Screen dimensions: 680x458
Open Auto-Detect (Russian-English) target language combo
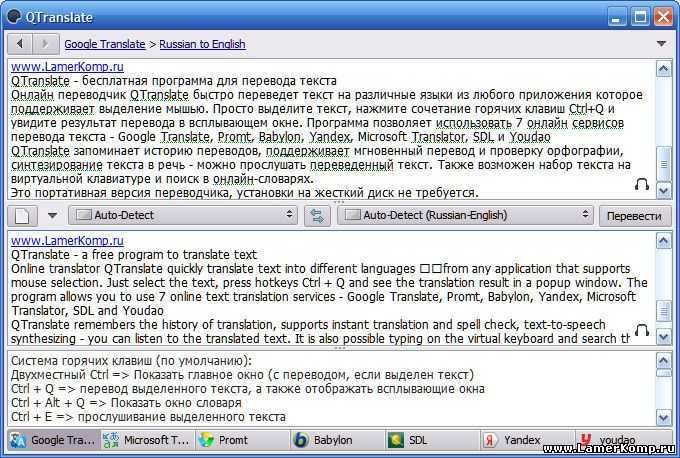[465, 215]
